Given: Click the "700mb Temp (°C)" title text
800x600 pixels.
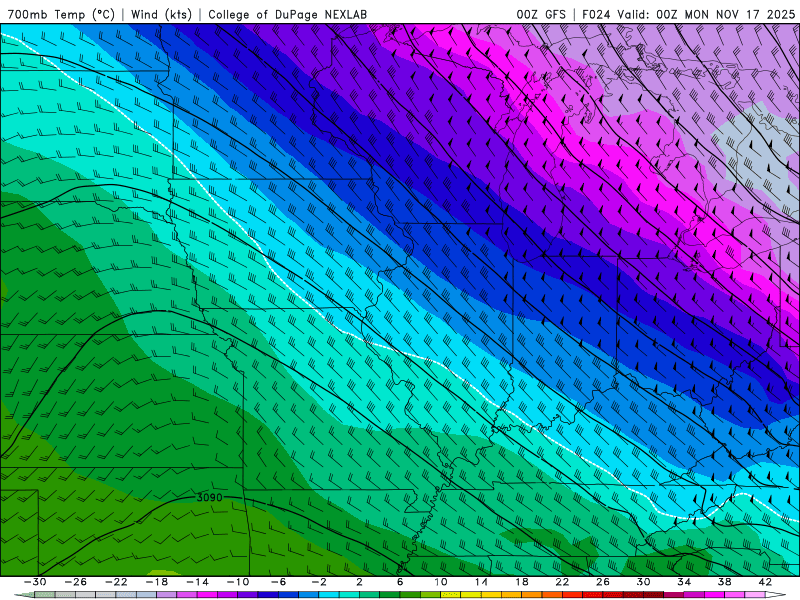Looking at the screenshot, I should pos(61,15).
